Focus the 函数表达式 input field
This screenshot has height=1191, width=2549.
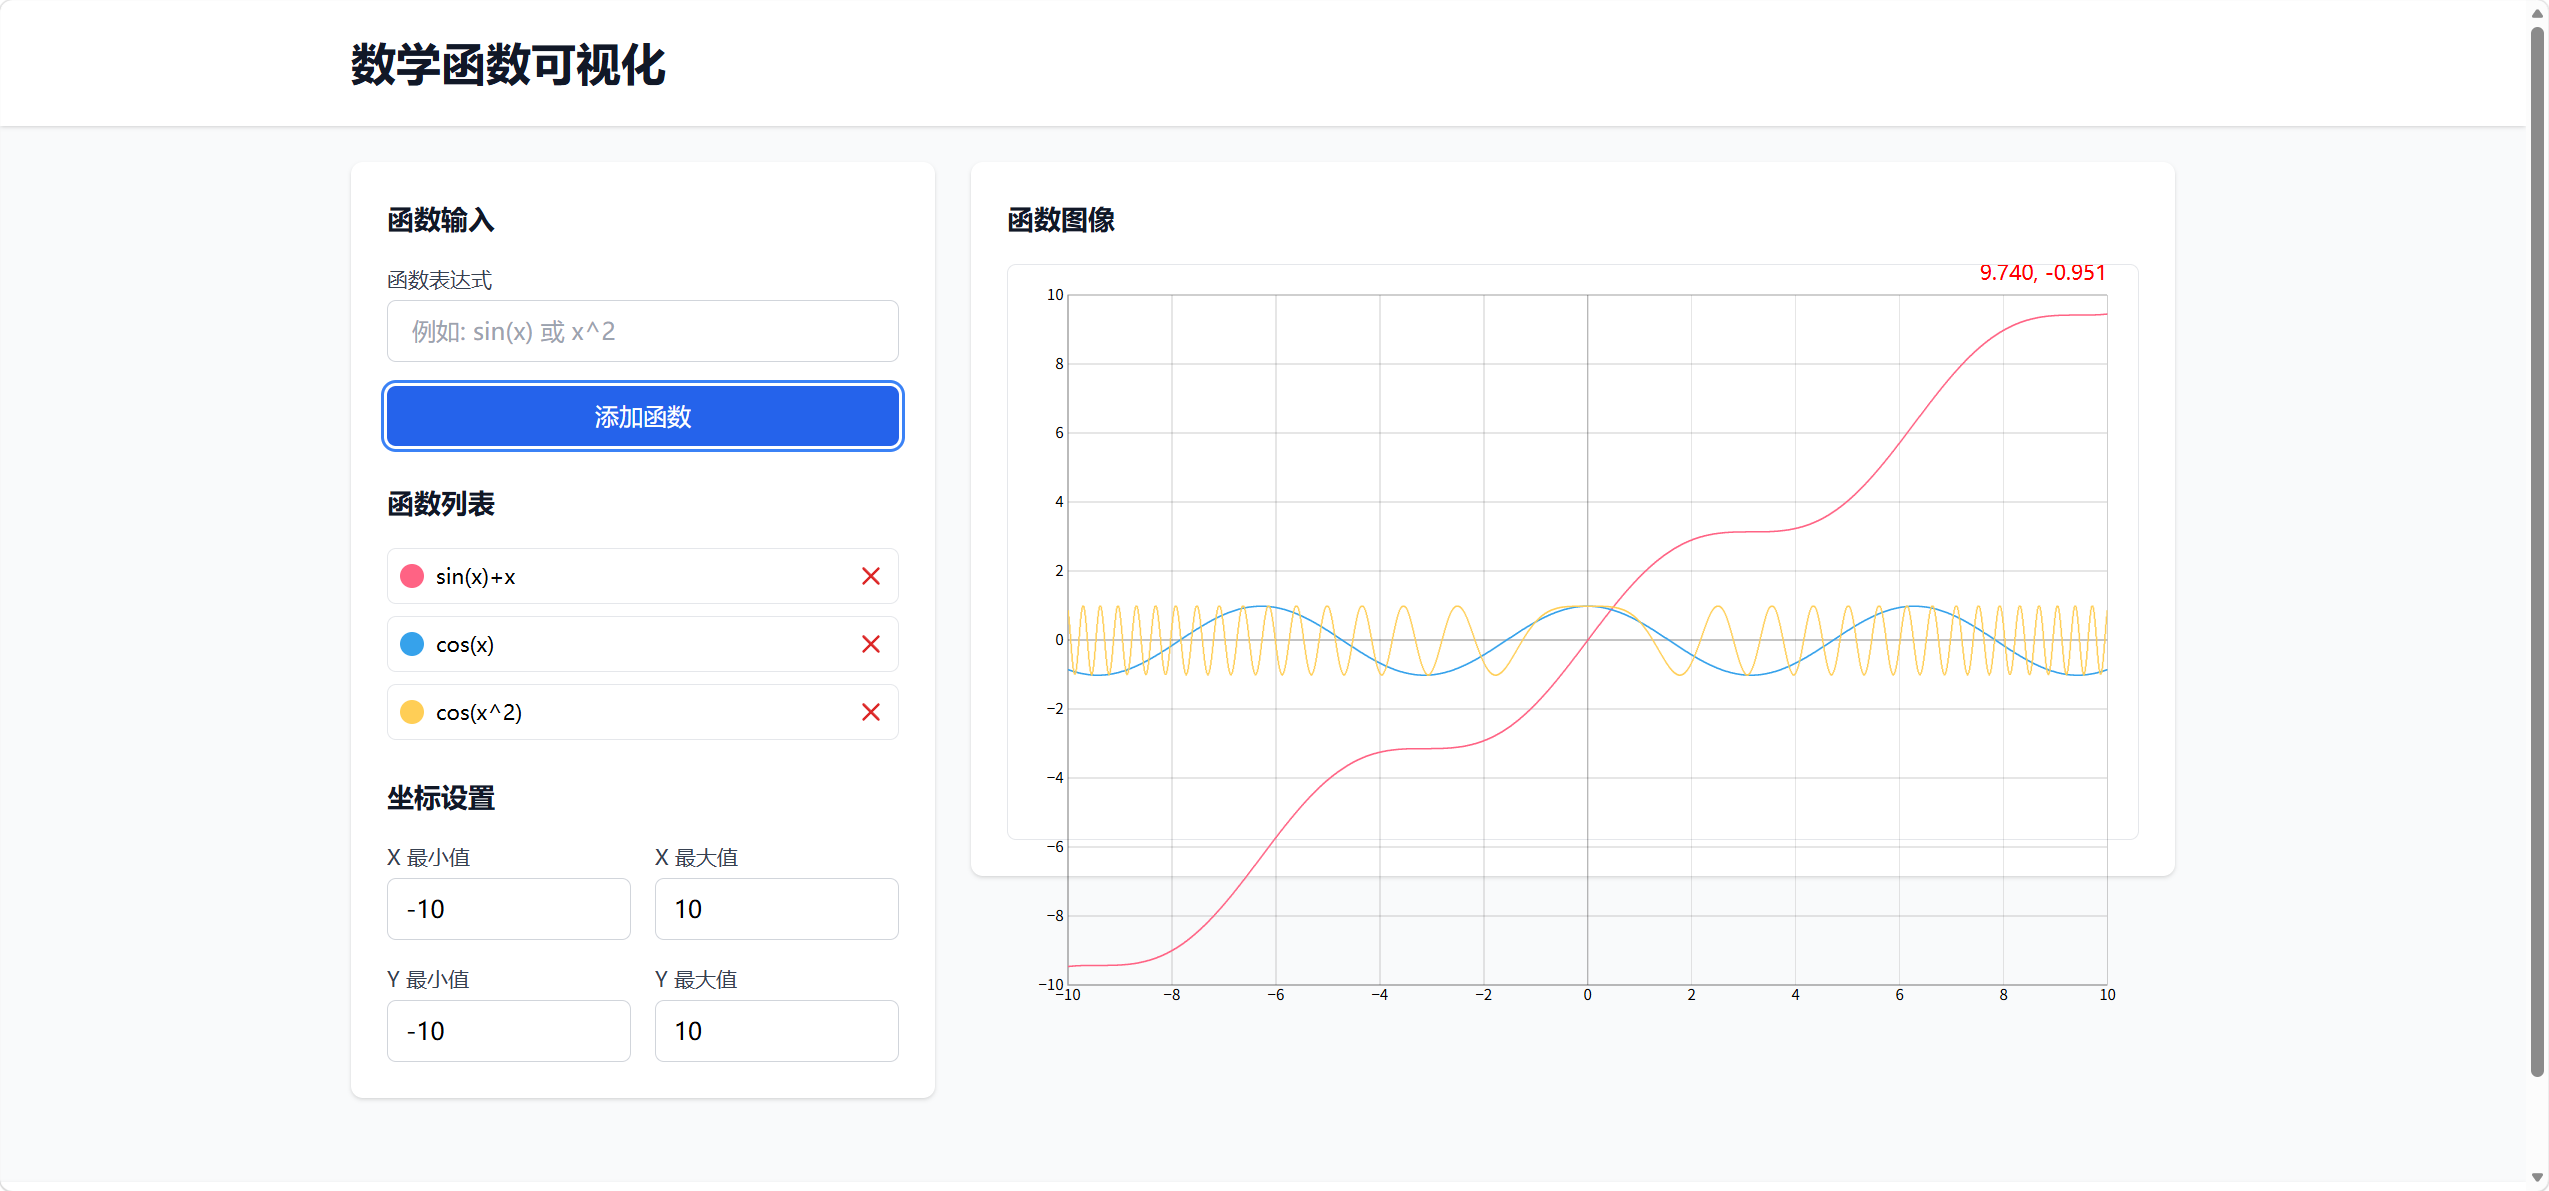[642, 331]
